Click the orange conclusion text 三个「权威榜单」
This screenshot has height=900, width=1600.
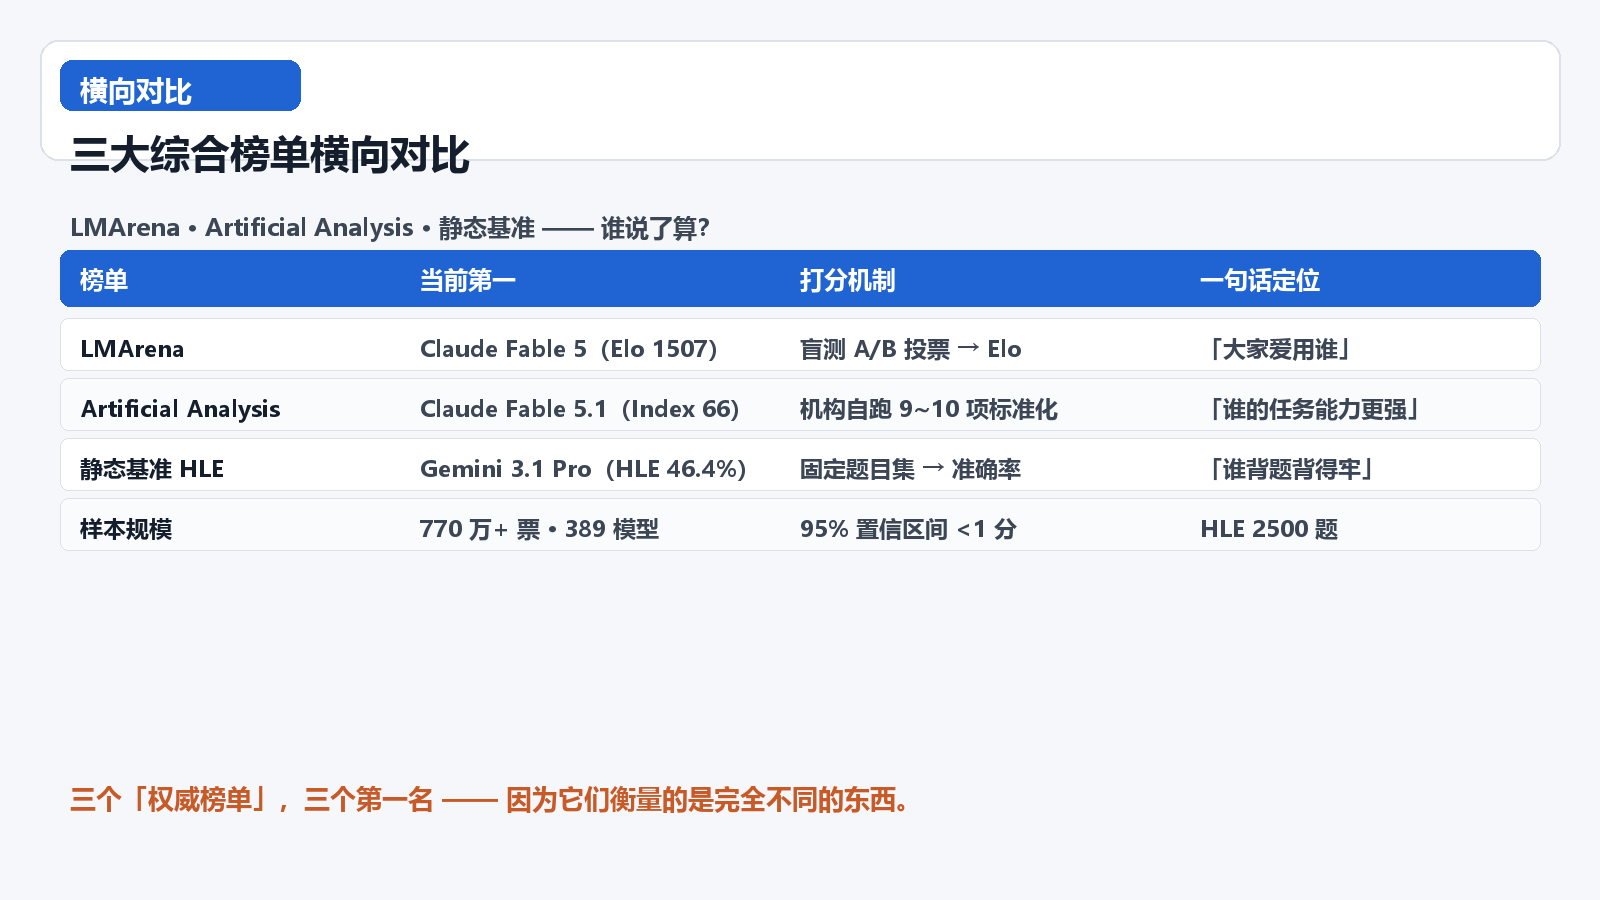[x=492, y=800]
